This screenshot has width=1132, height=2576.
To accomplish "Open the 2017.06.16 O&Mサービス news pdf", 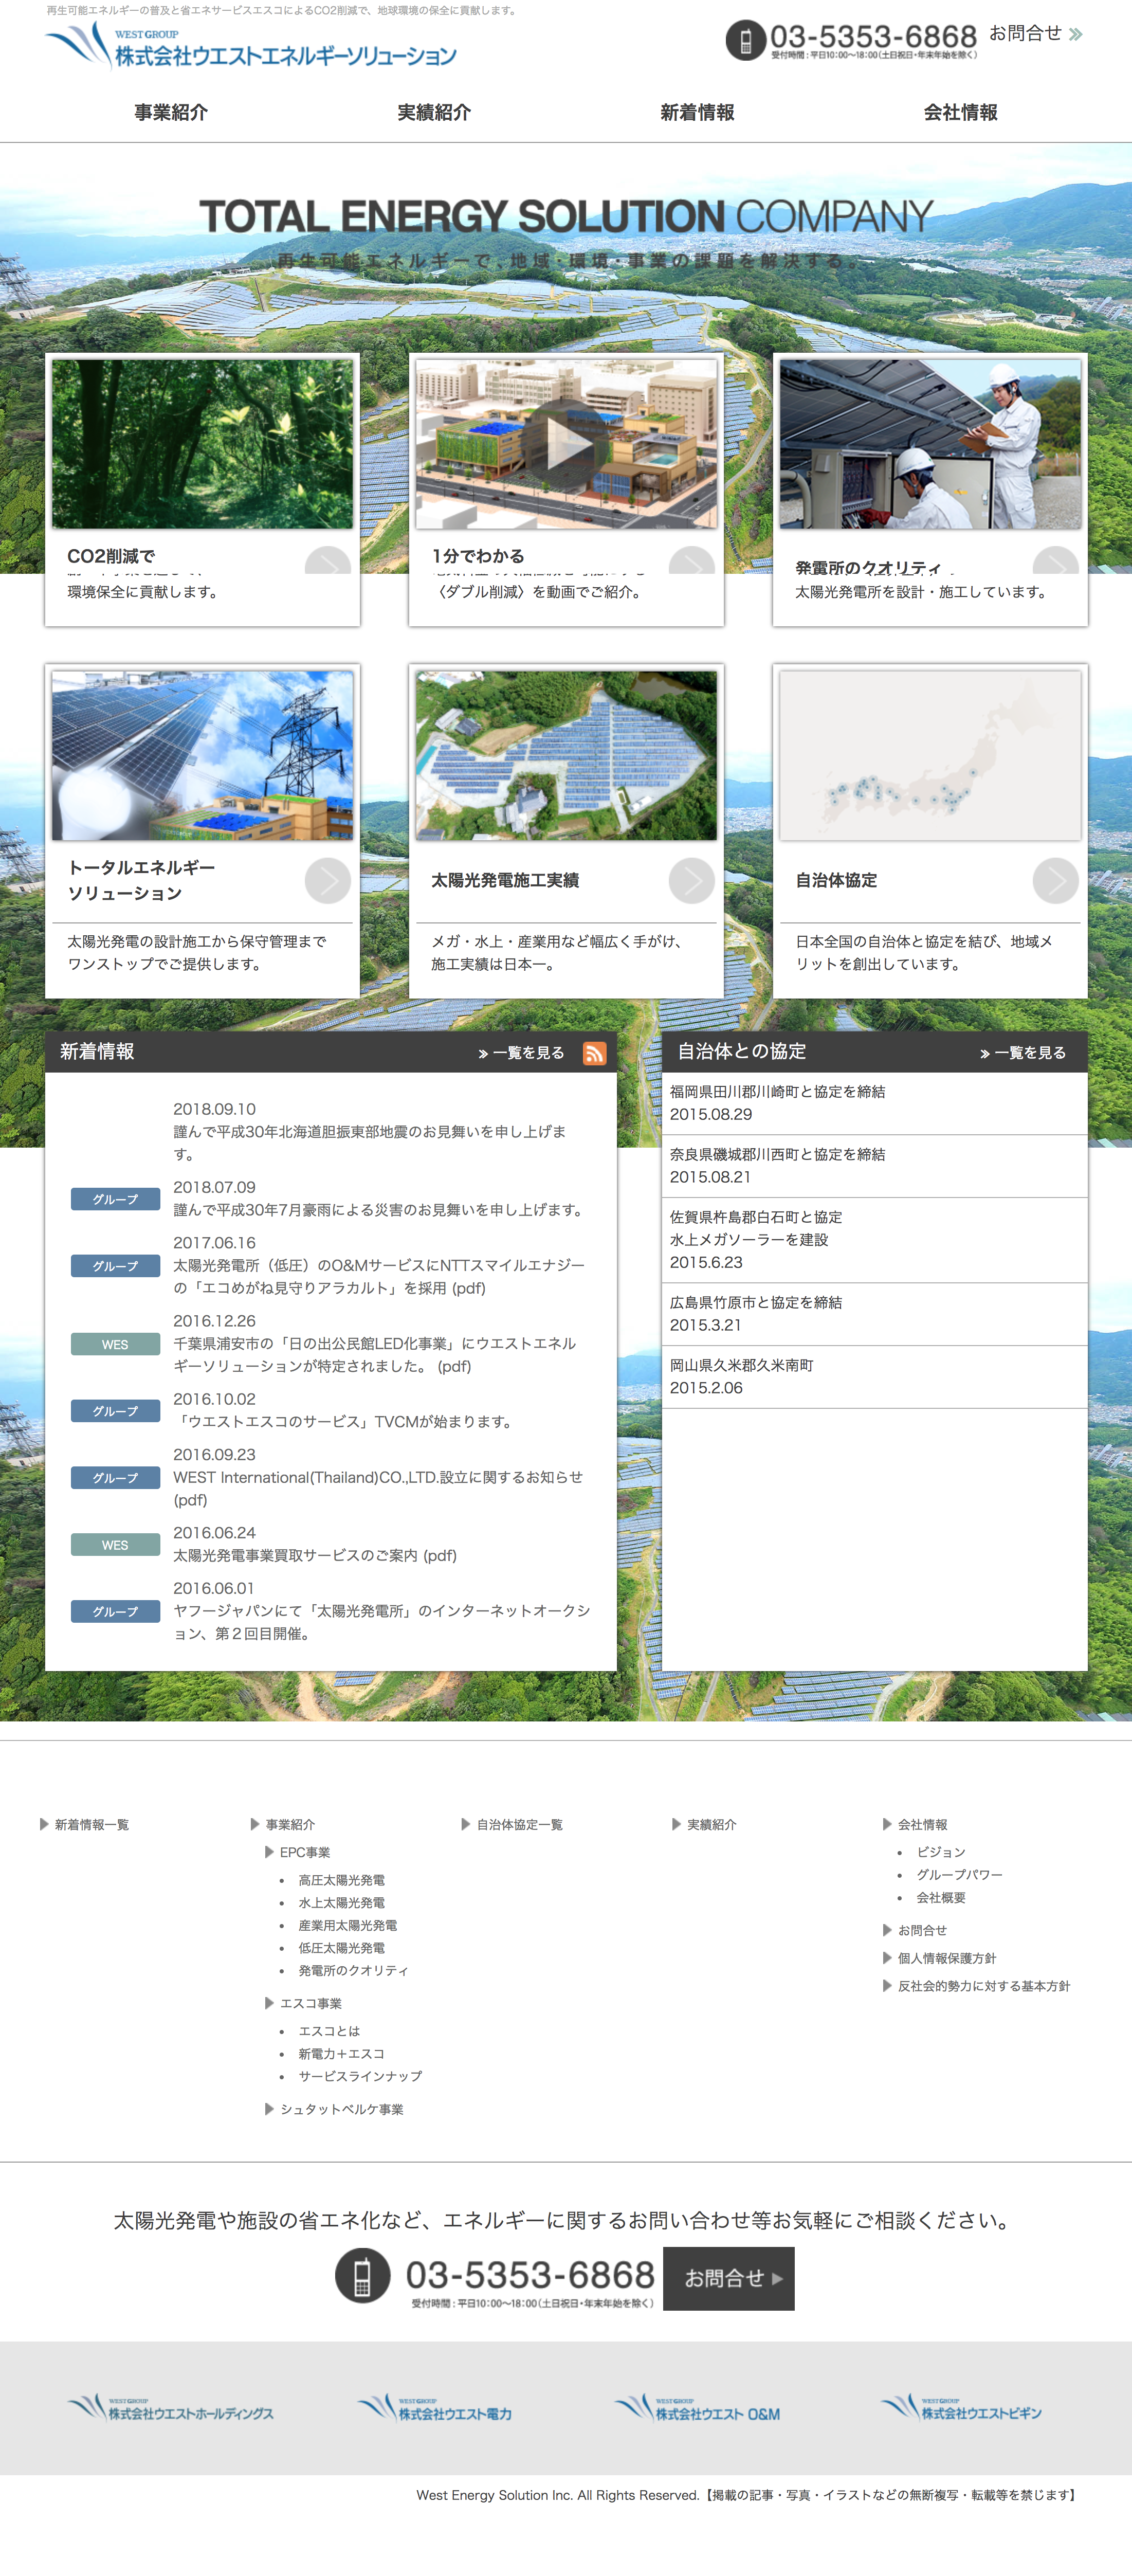I will coord(379,1277).
